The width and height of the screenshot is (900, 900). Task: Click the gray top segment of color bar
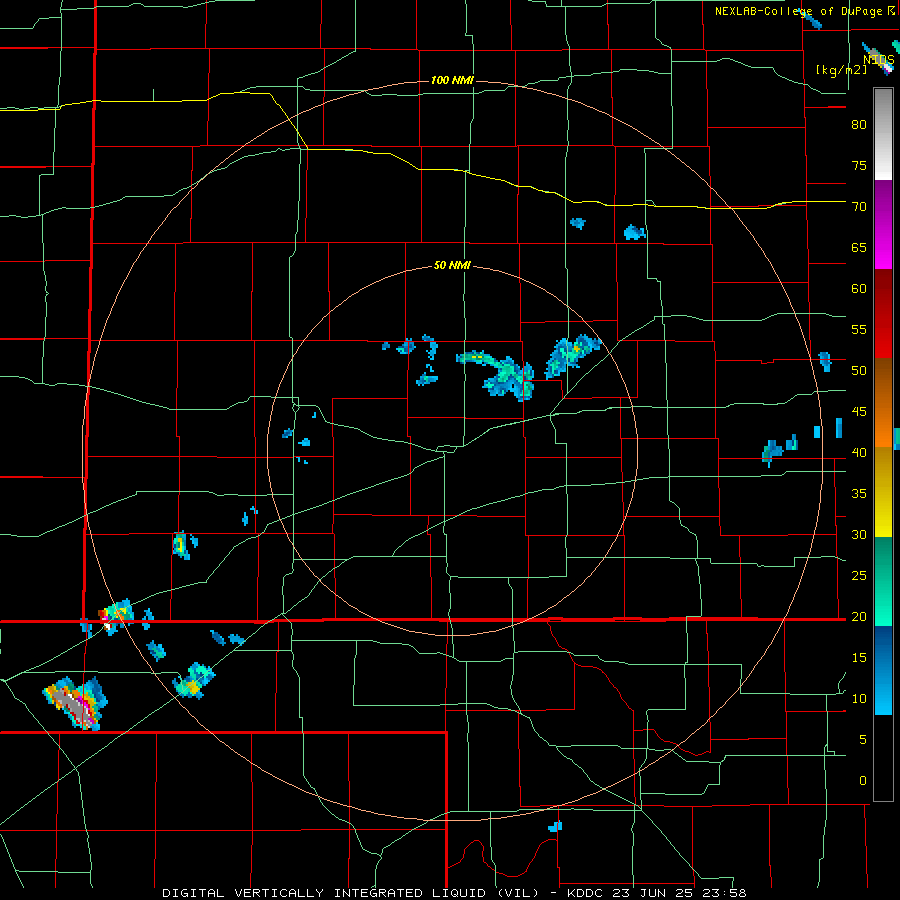[883, 134]
